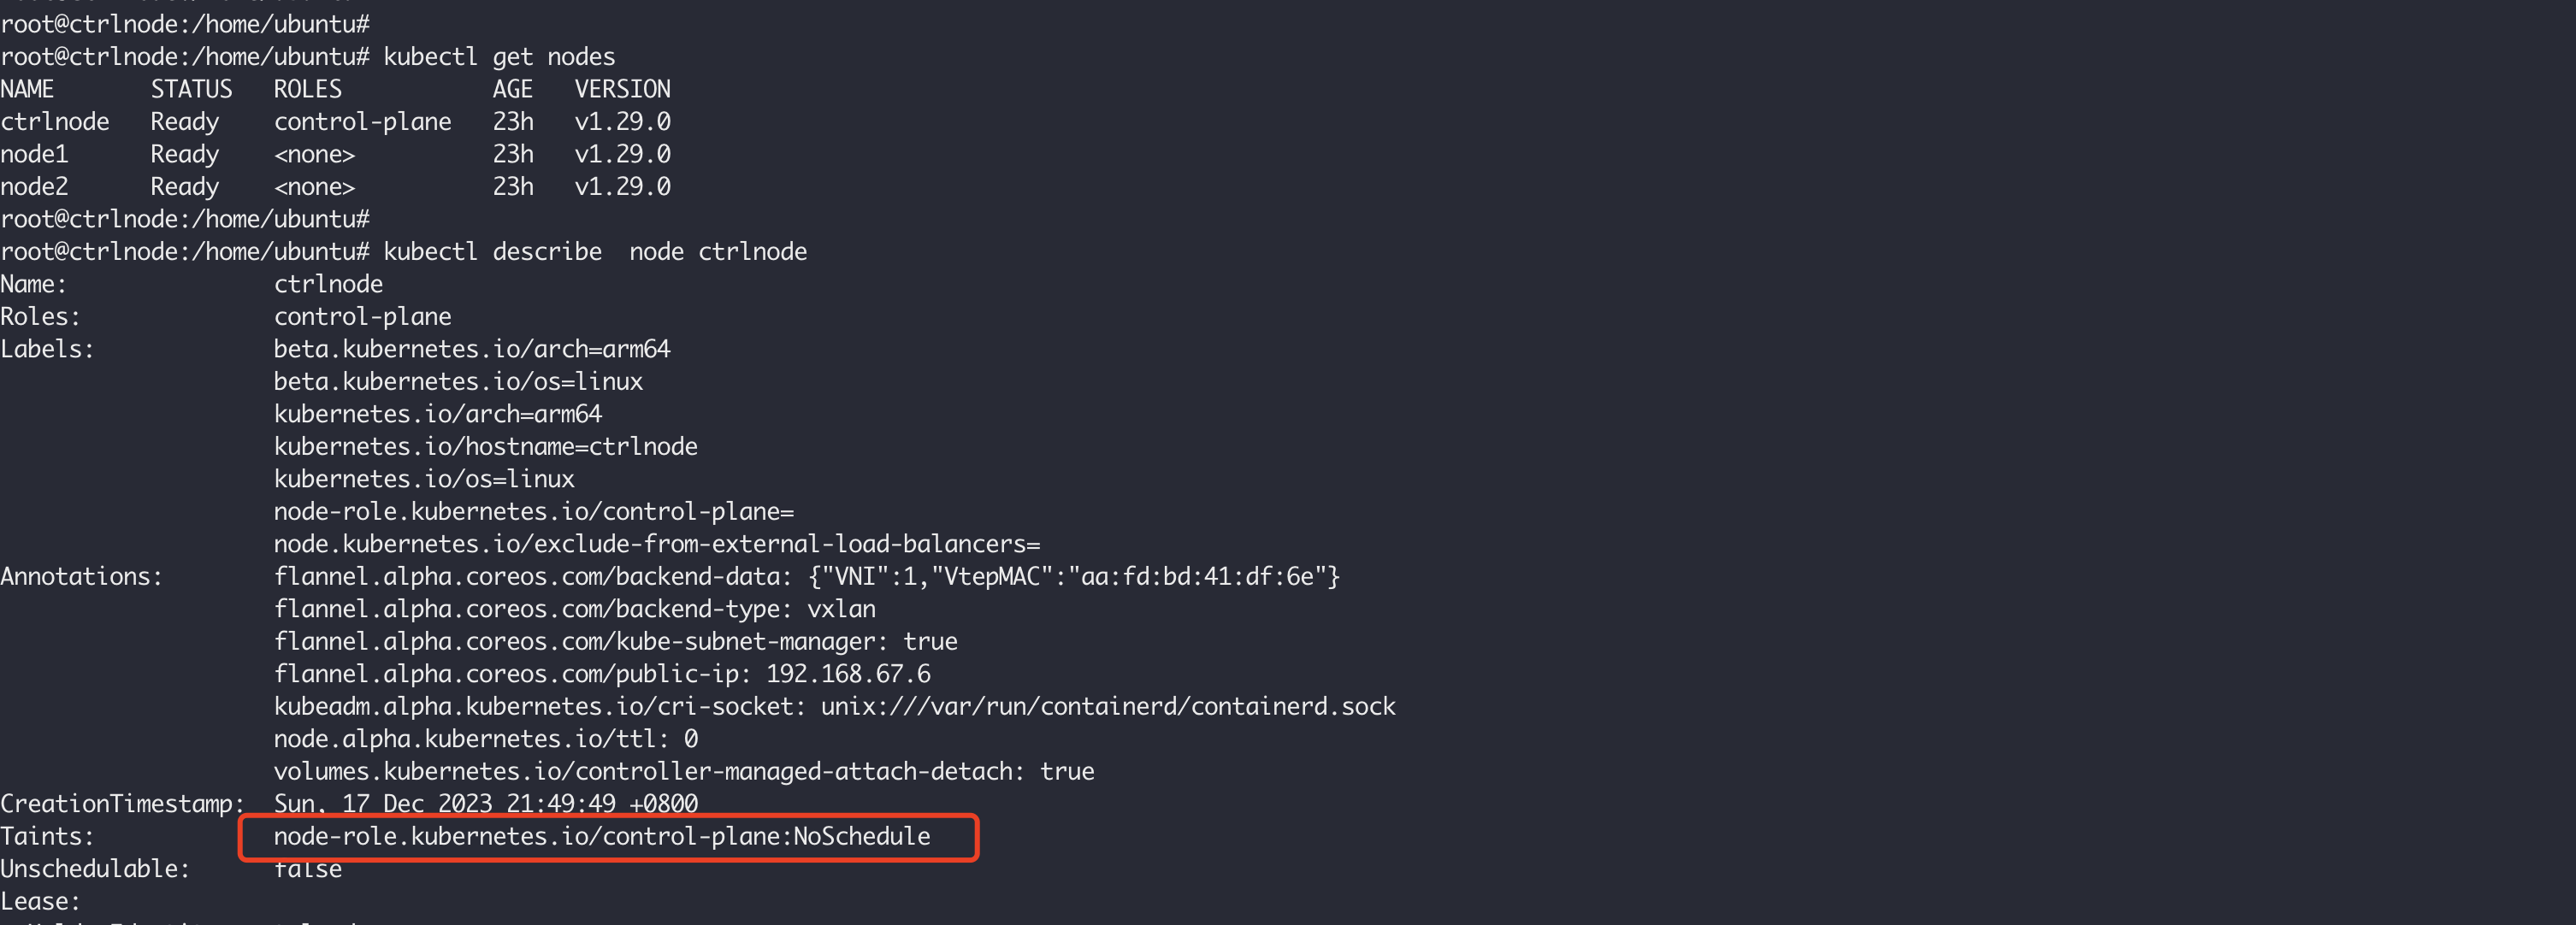Click the node2 row name
This screenshot has height=925, width=2576.
point(34,187)
